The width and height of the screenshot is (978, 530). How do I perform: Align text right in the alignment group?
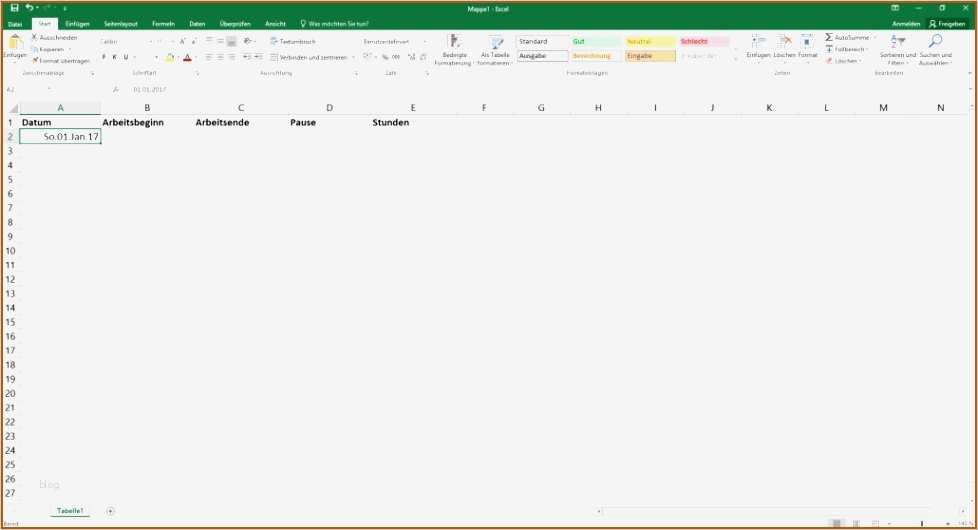coord(231,57)
